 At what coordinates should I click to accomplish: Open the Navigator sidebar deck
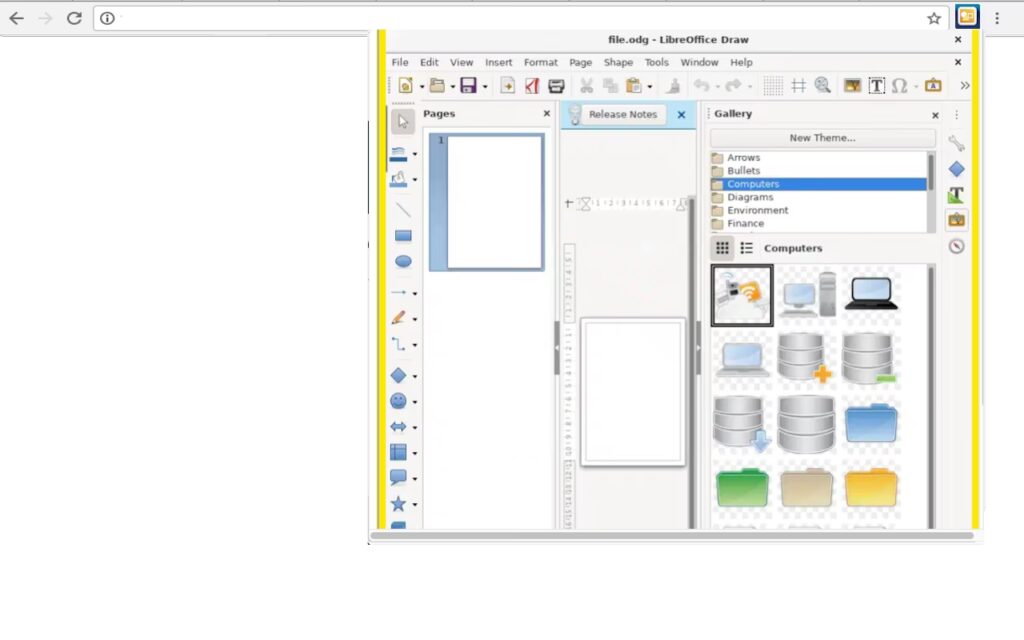(x=956, y=246)
